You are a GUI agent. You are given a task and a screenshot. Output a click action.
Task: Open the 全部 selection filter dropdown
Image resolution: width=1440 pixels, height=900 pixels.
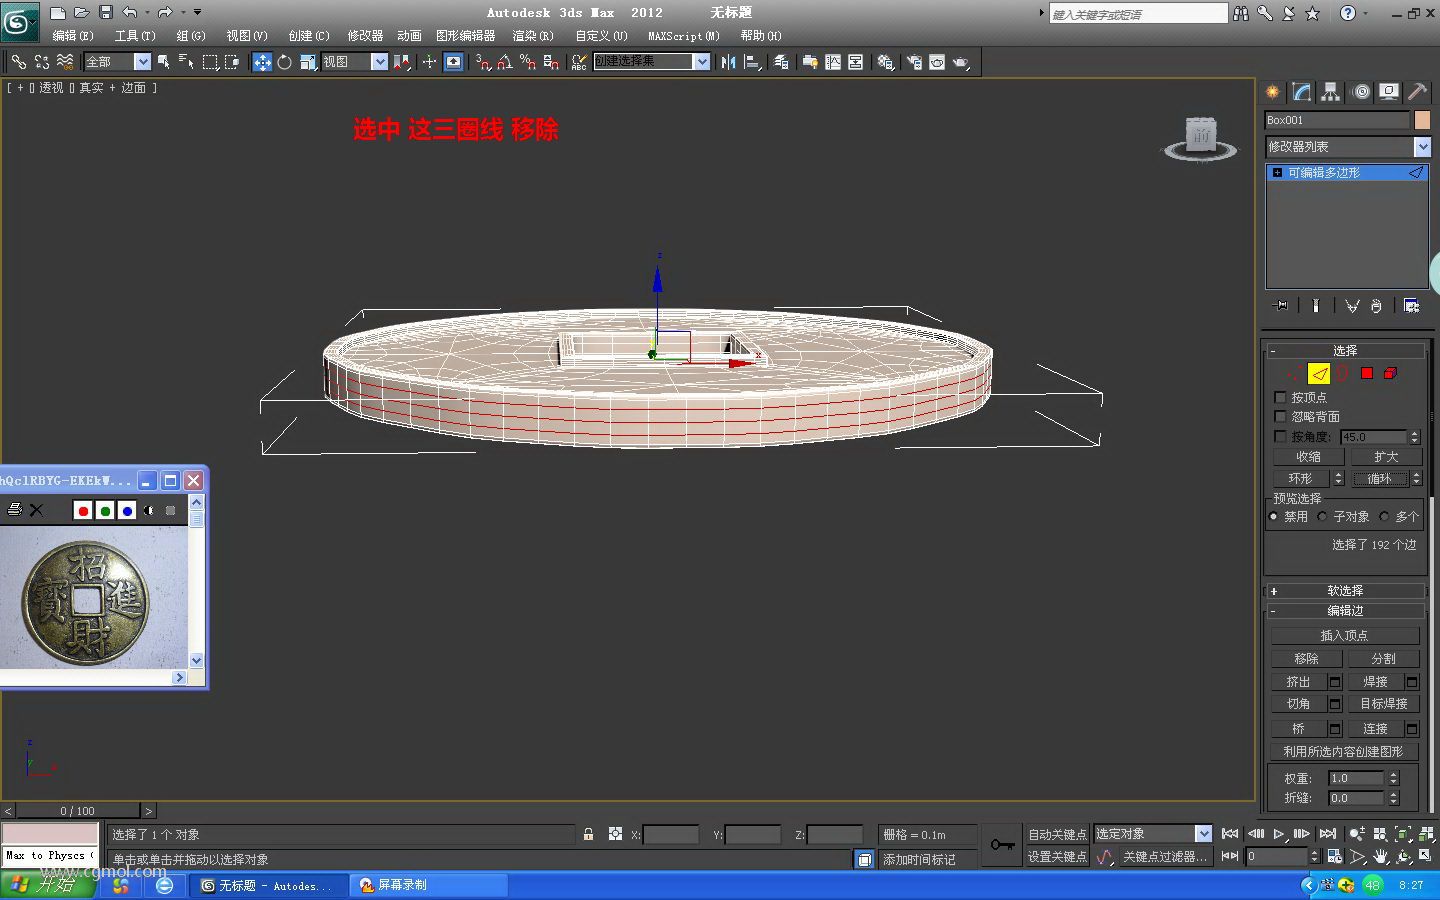(x=142, y=62)
